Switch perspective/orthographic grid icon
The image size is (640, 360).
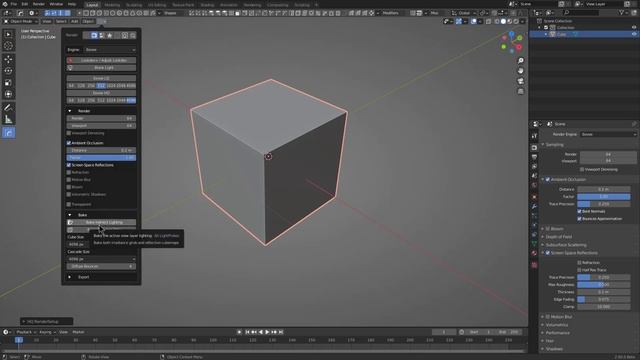tap(520, 91)
